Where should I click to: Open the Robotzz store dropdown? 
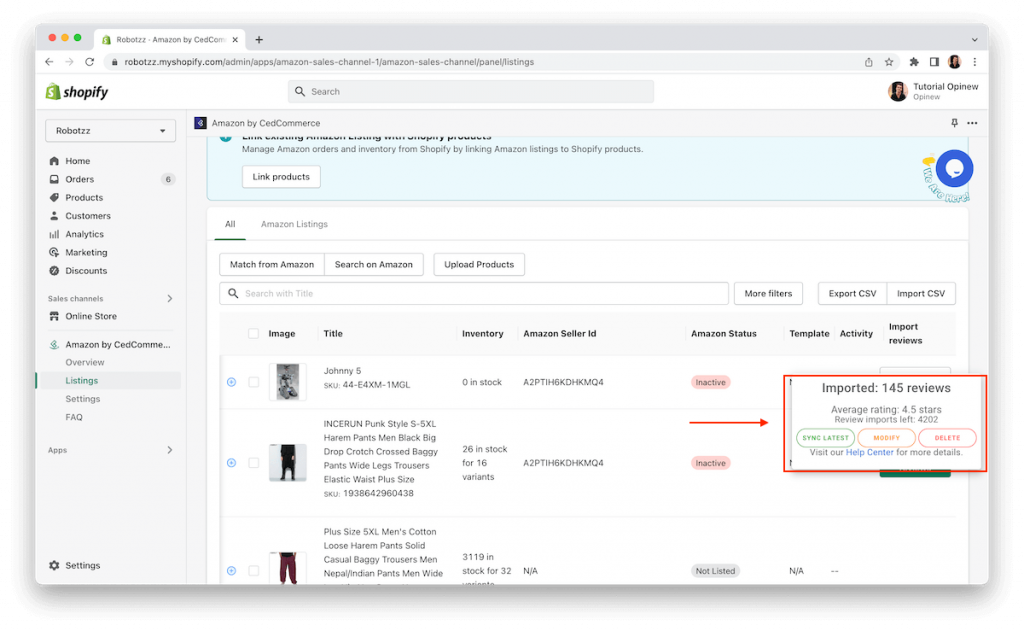[110, 131]
